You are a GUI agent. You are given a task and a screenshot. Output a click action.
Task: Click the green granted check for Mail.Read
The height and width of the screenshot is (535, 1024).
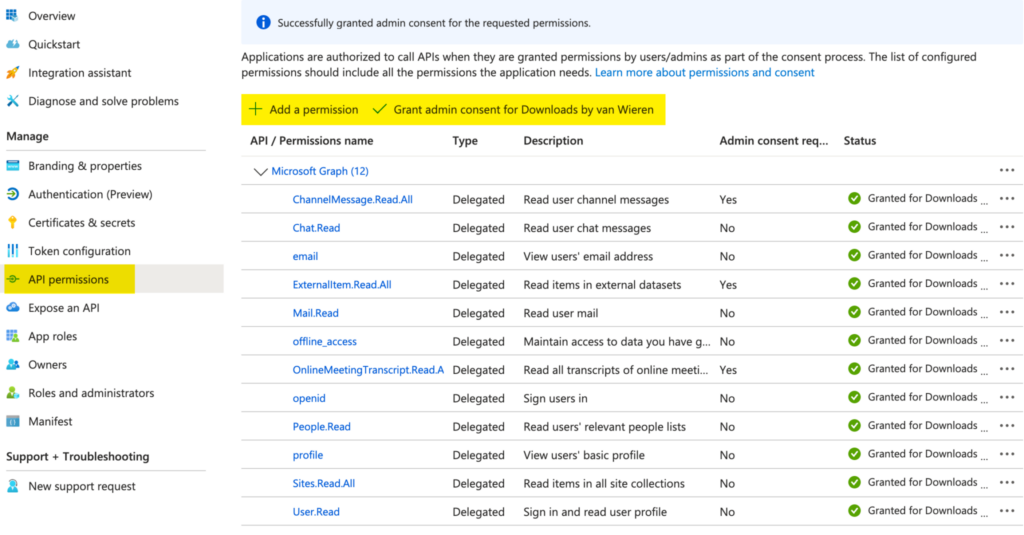pos(854,312)
